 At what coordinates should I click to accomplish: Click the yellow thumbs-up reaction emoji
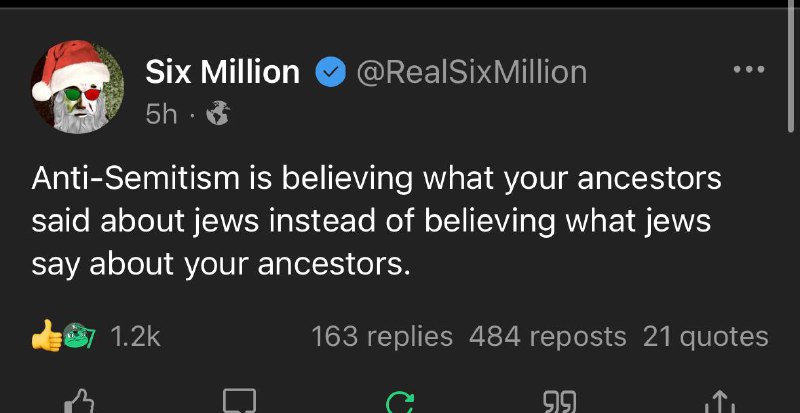coord(45,335)
